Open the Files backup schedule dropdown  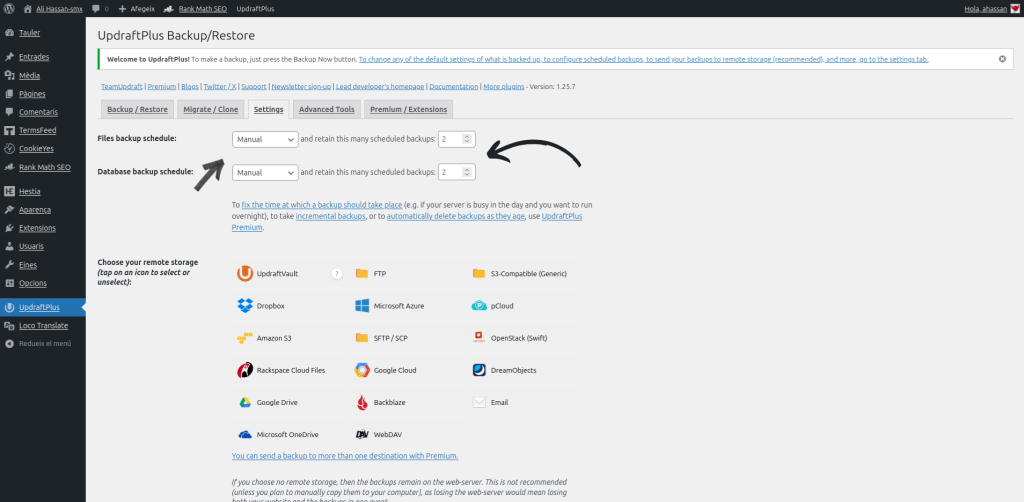265,139
